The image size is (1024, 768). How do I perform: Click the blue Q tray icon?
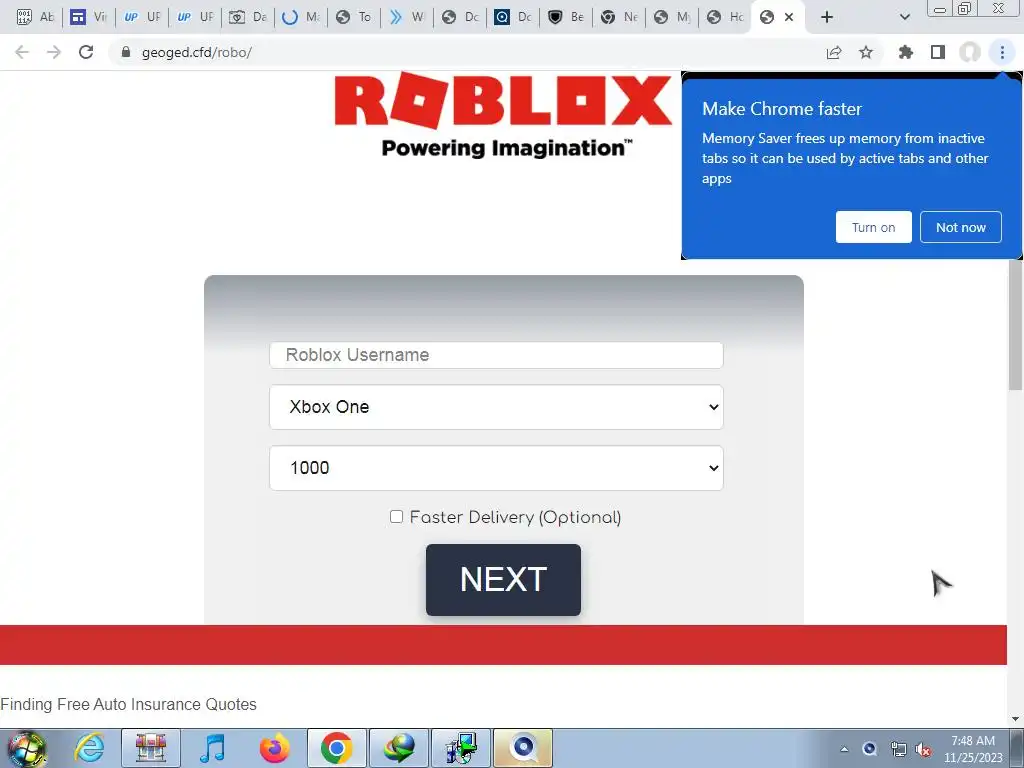pyautogui.click(x=870, y=749)
